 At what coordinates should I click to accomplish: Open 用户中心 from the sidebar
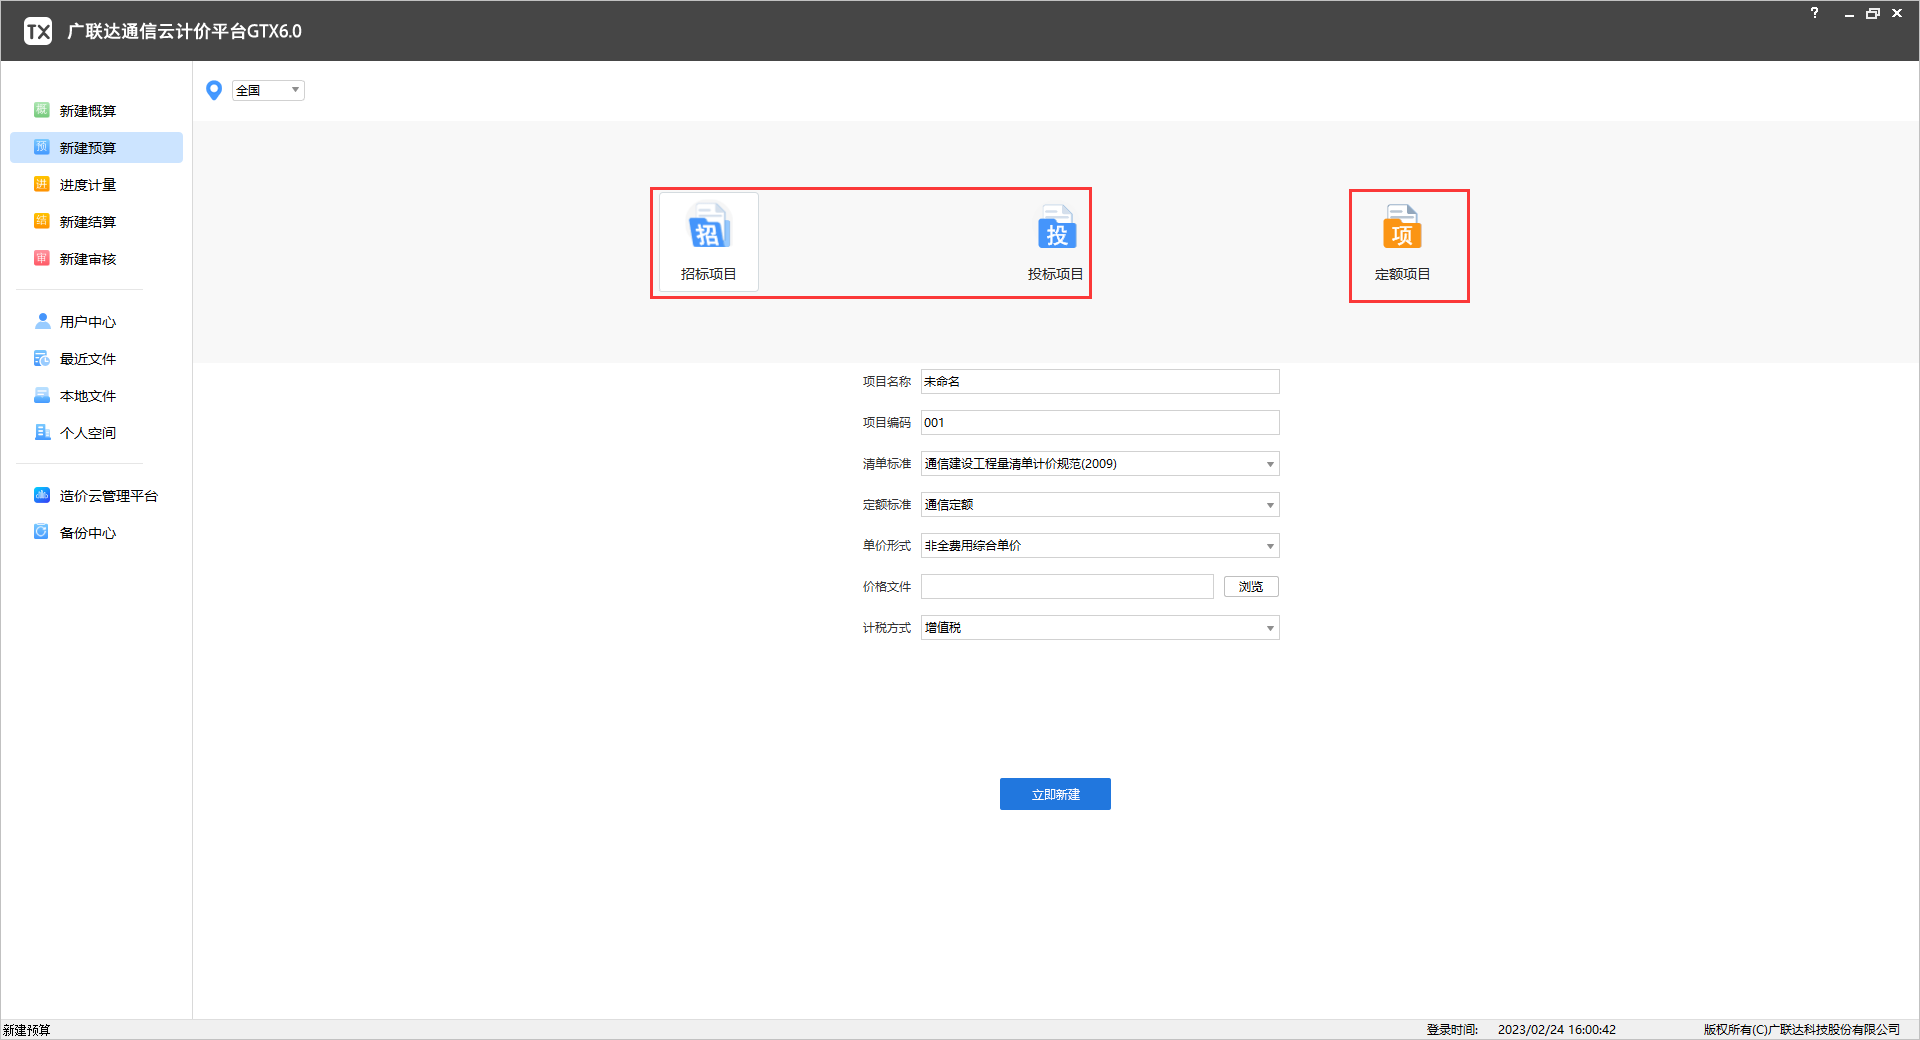88,322
